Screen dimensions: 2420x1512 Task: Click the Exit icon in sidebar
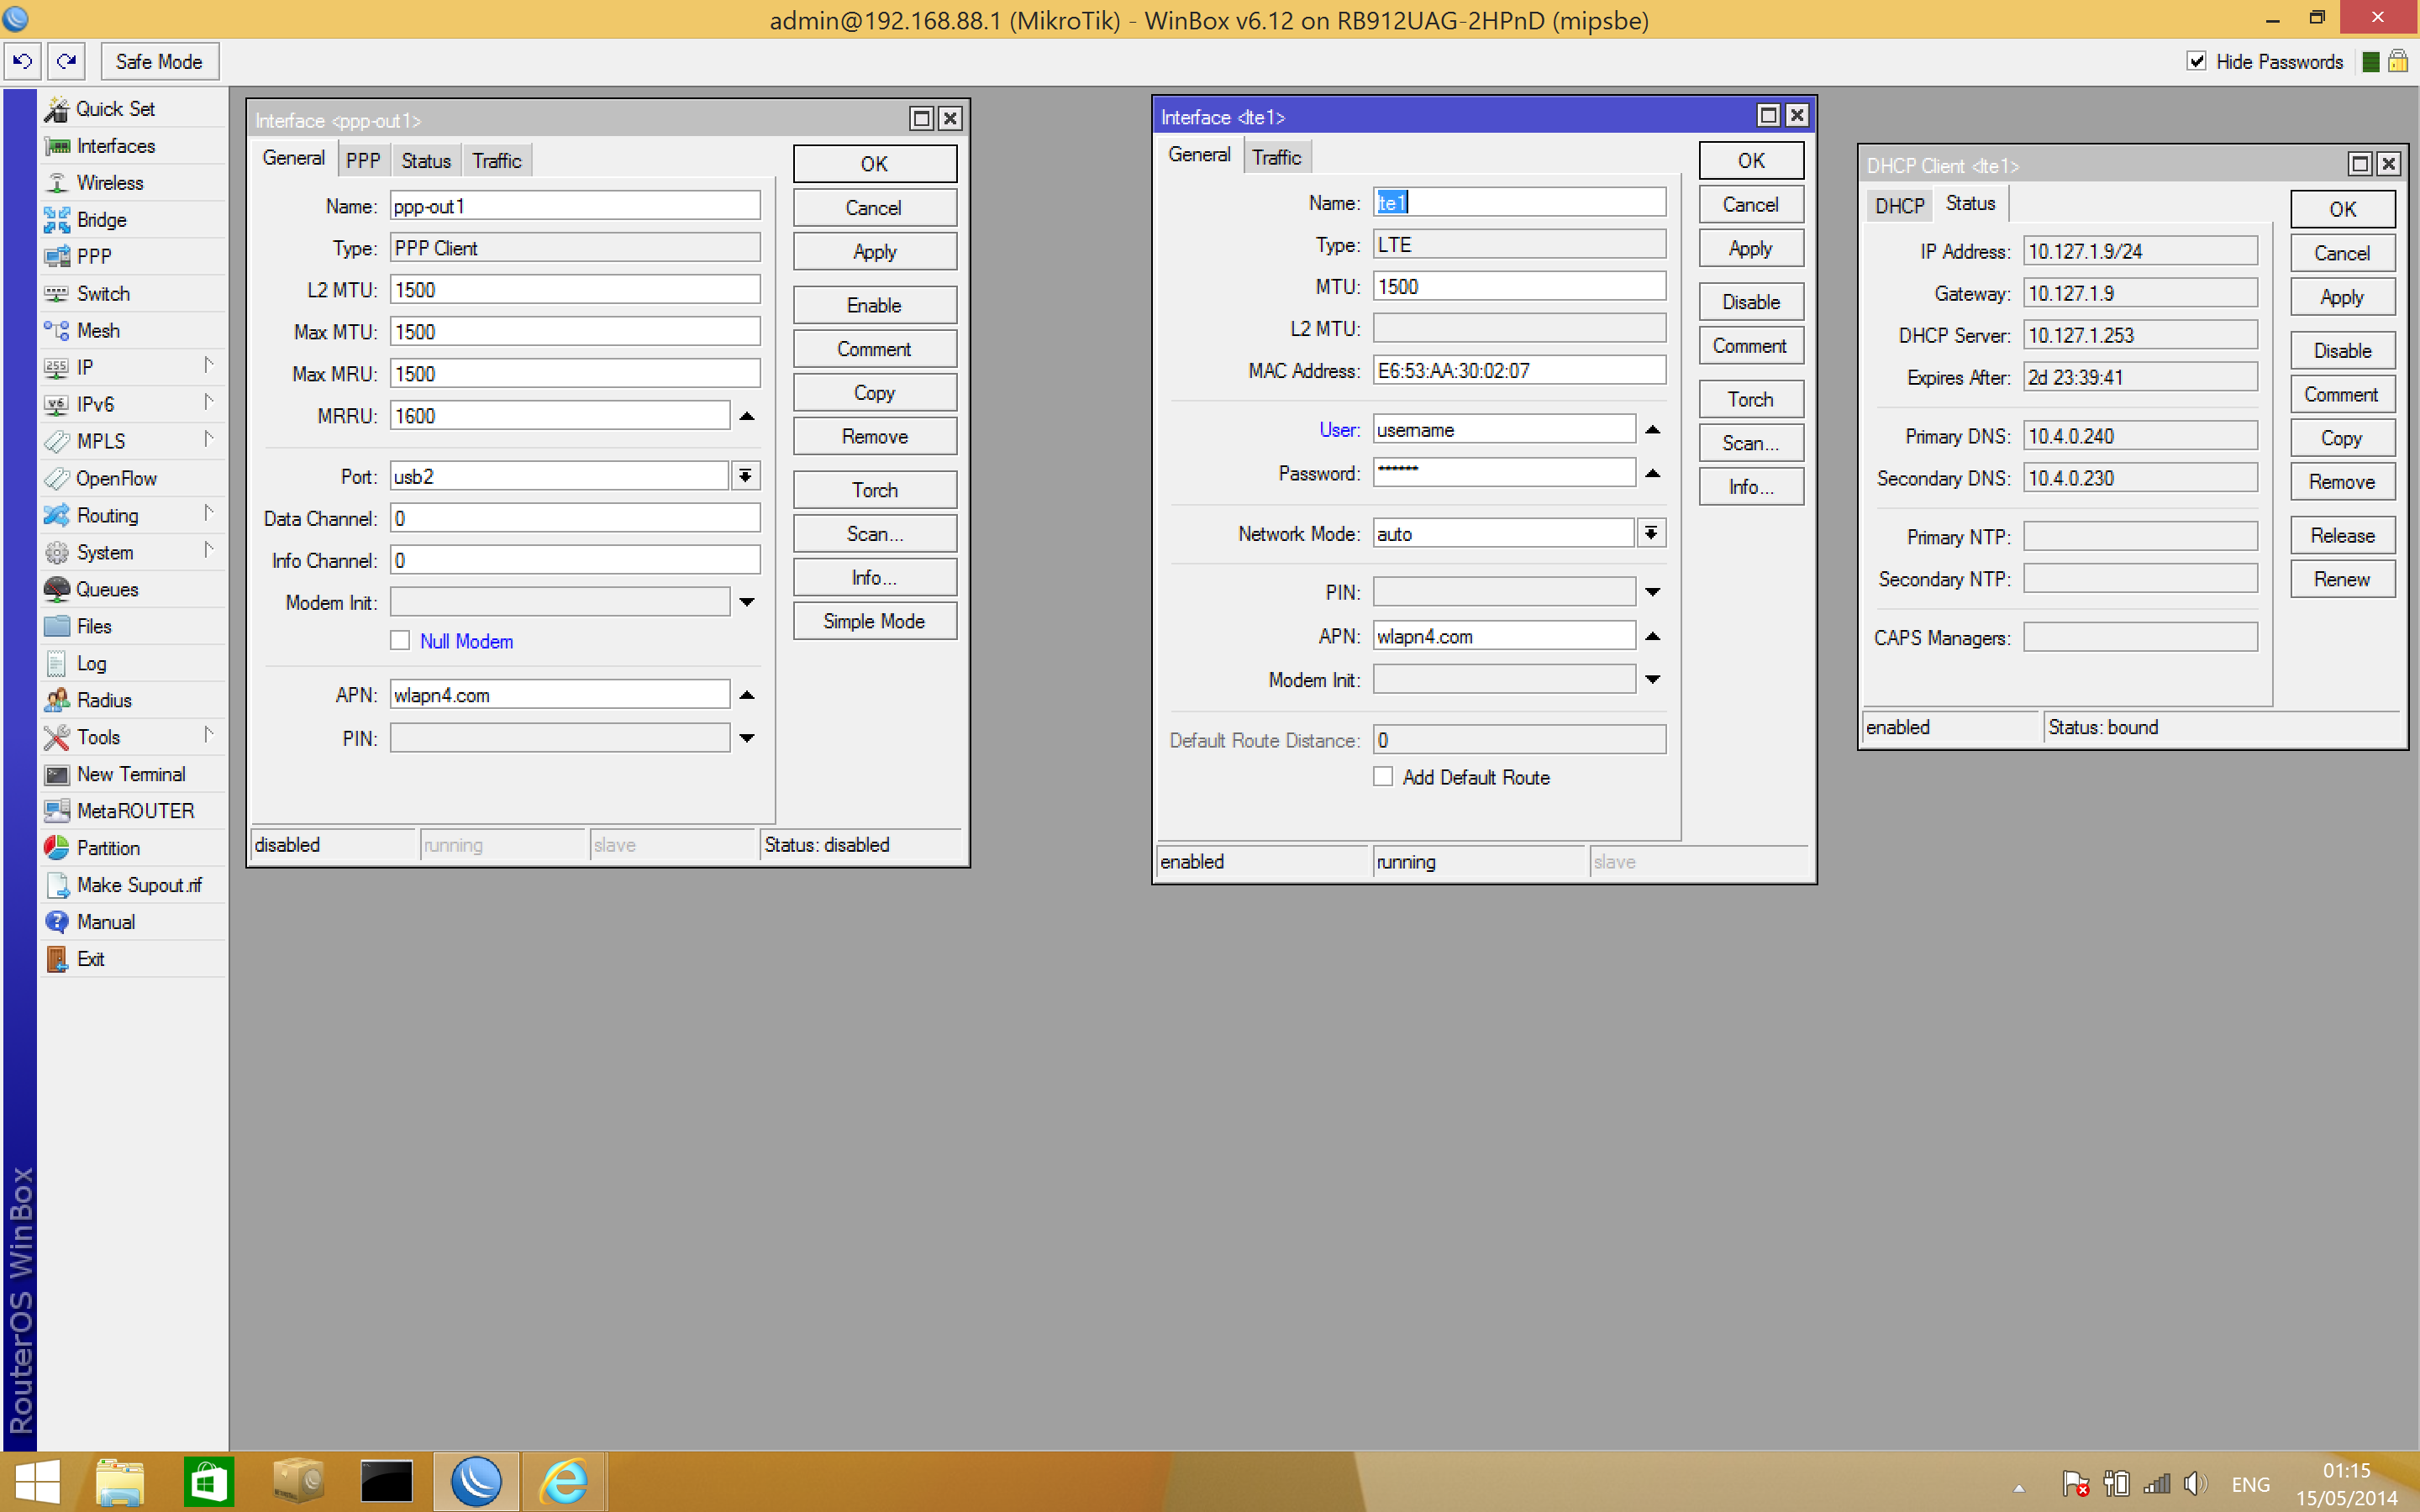pyautogui.click(x=57, y=960)
